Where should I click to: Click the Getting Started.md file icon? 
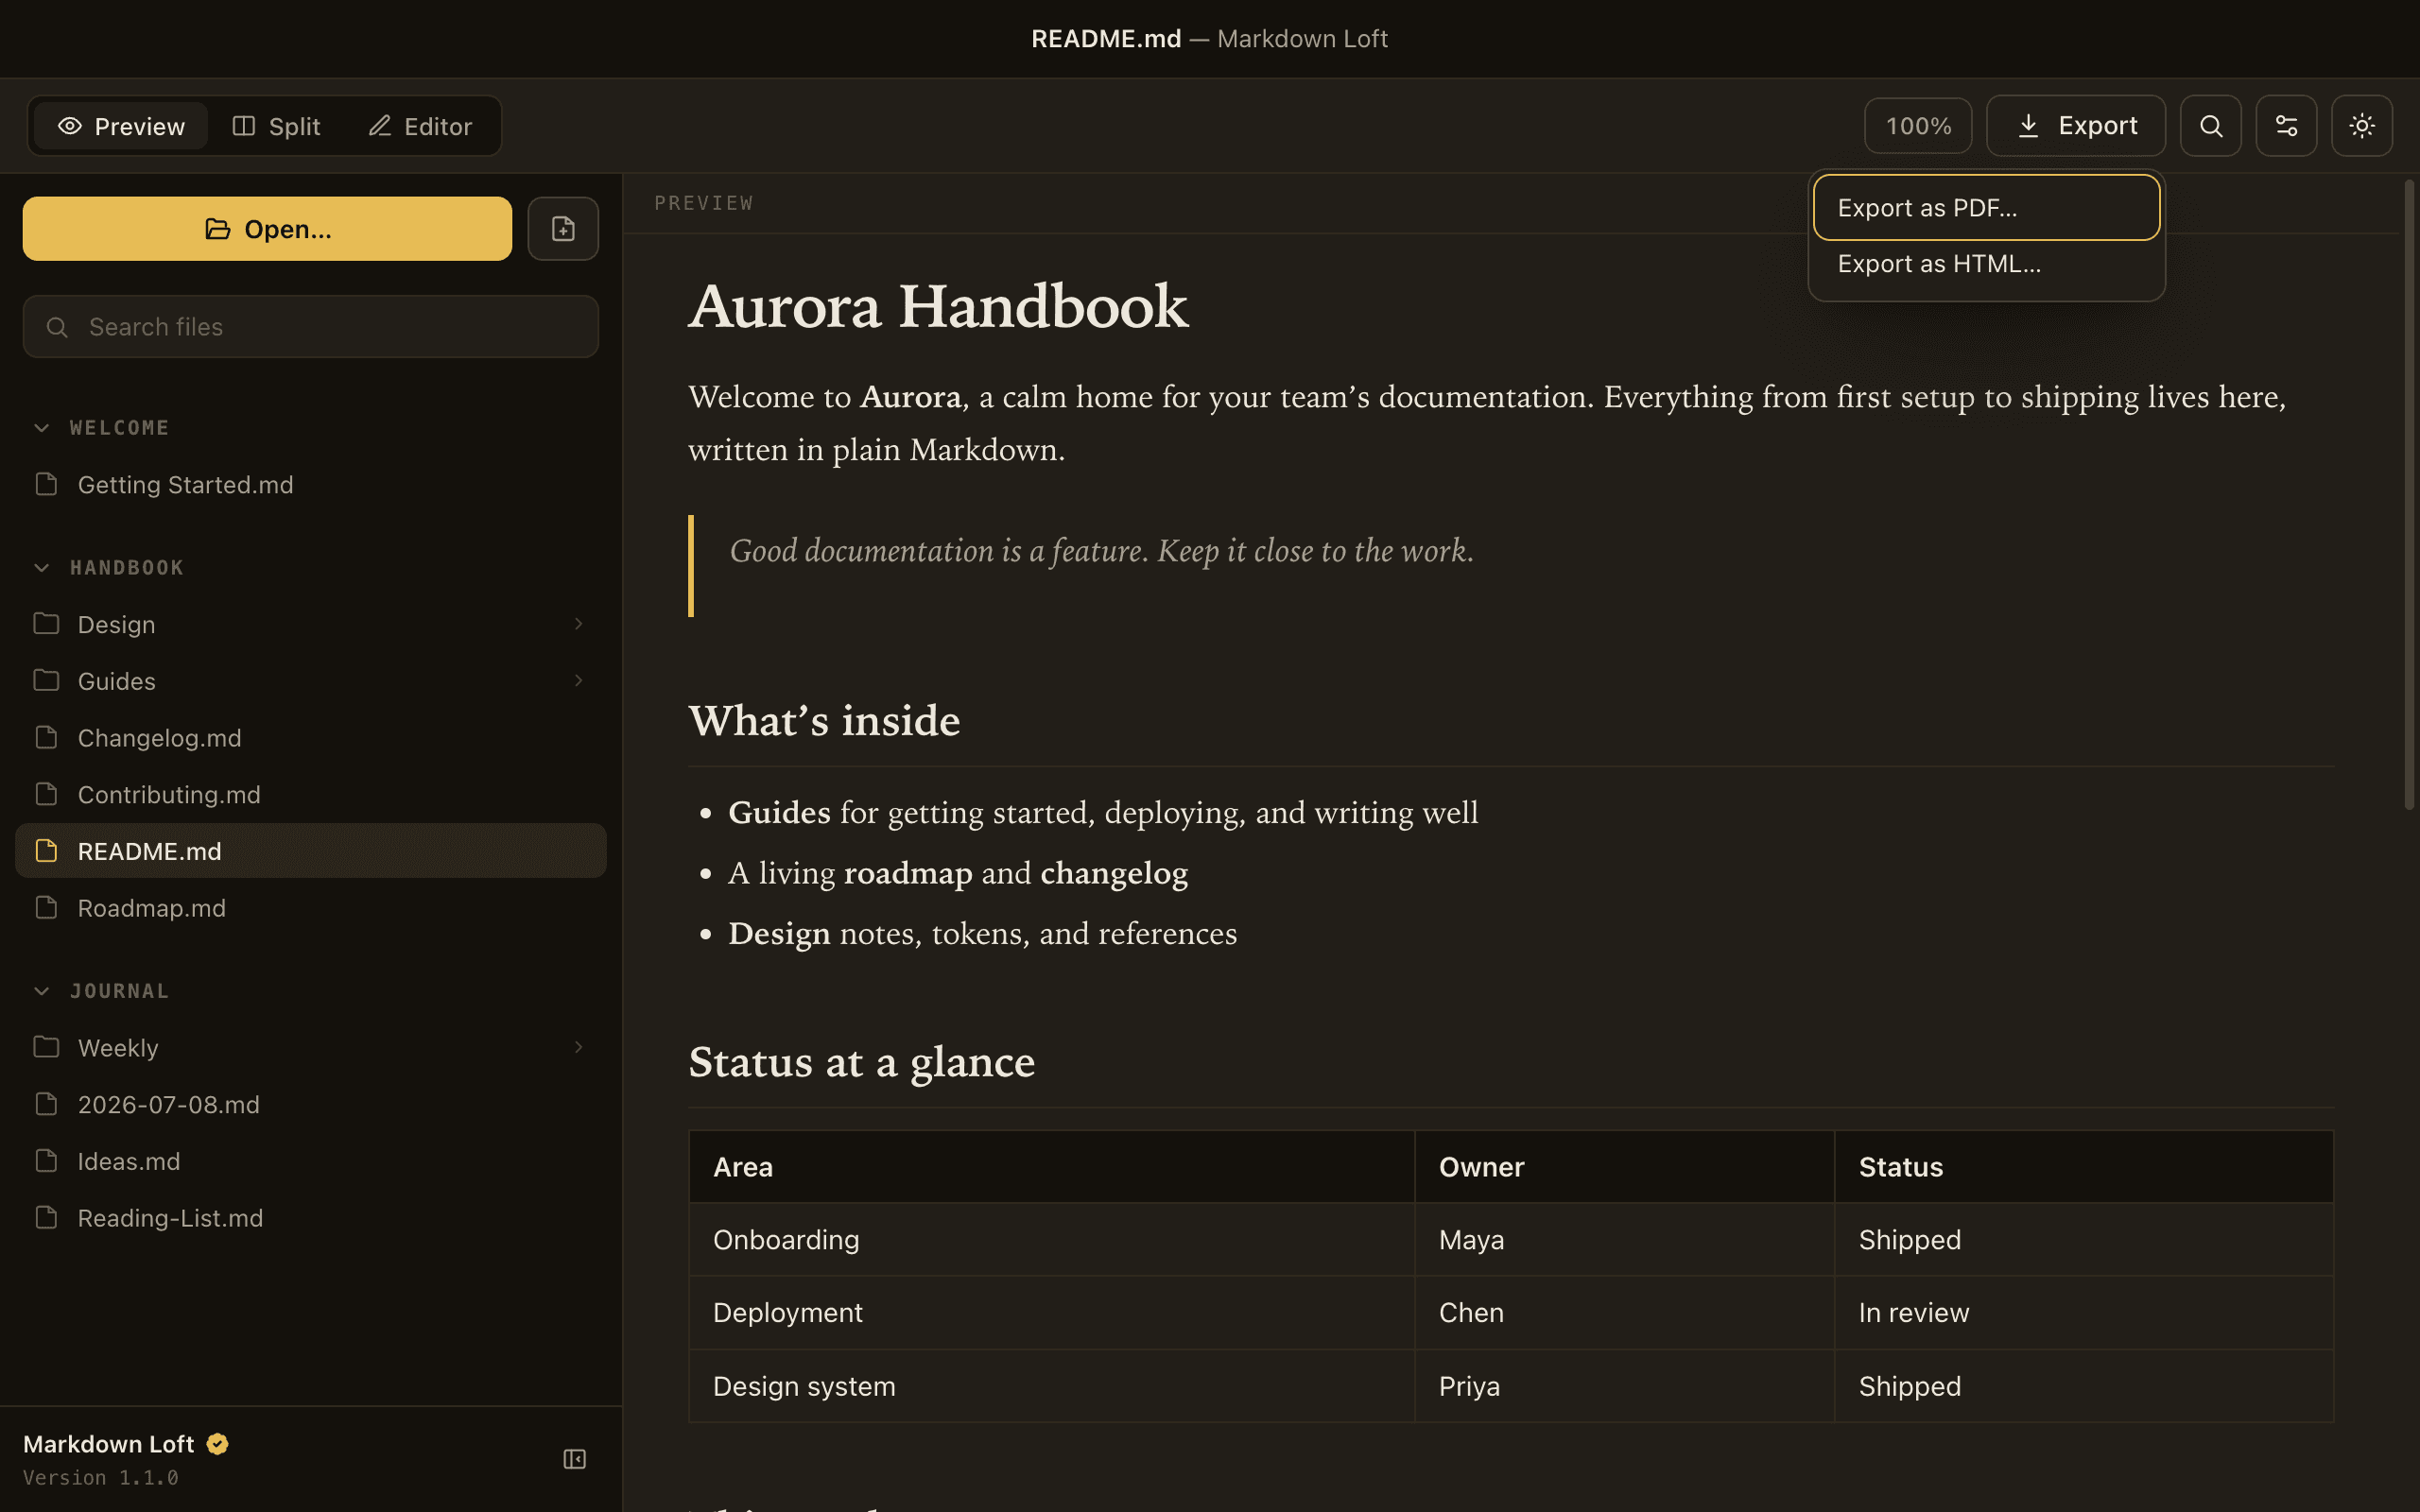pyautogui.click(x=46, y=484)
